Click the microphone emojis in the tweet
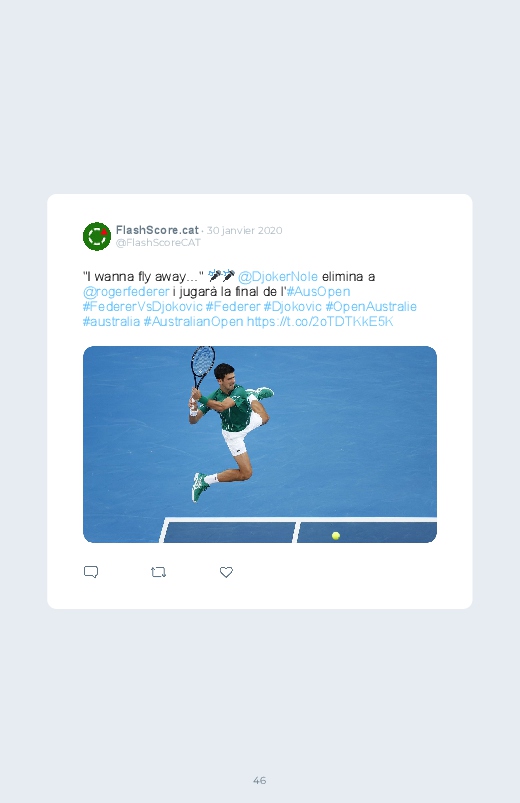The image size is (520, 803). point(221,276)
